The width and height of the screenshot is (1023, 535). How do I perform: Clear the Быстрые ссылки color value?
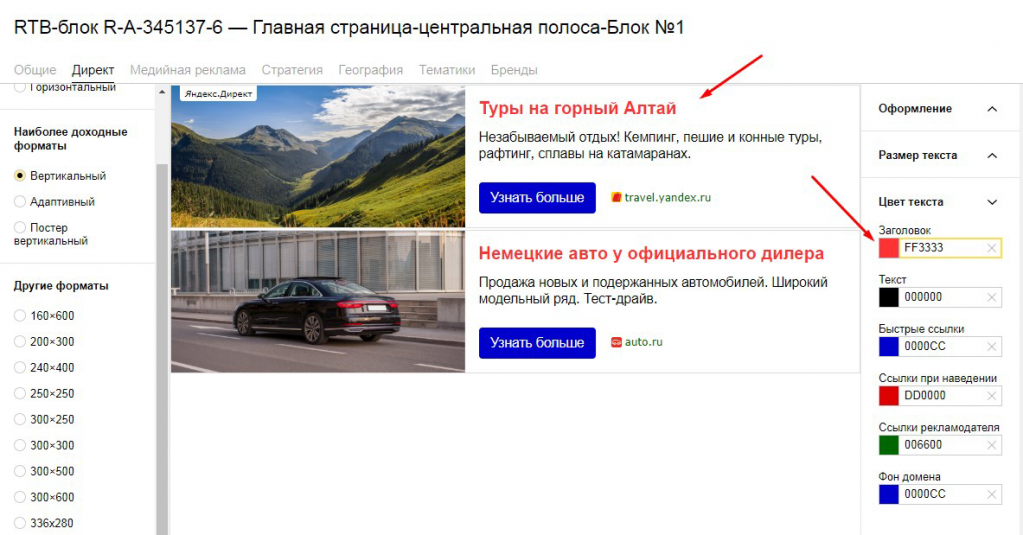pyautogui.click(x=991, y=346)
